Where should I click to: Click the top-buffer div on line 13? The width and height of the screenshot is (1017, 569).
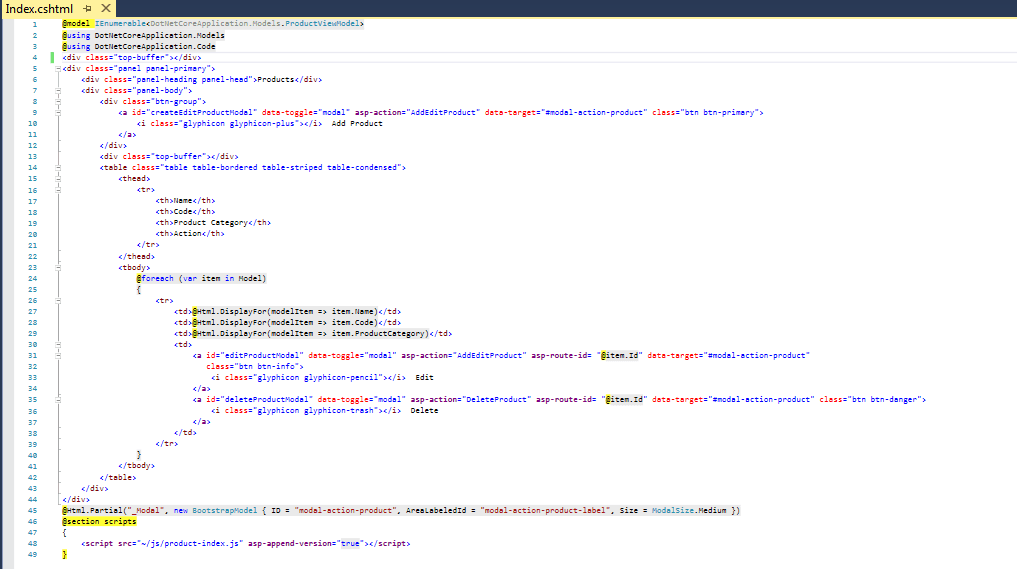pos(169,156)
